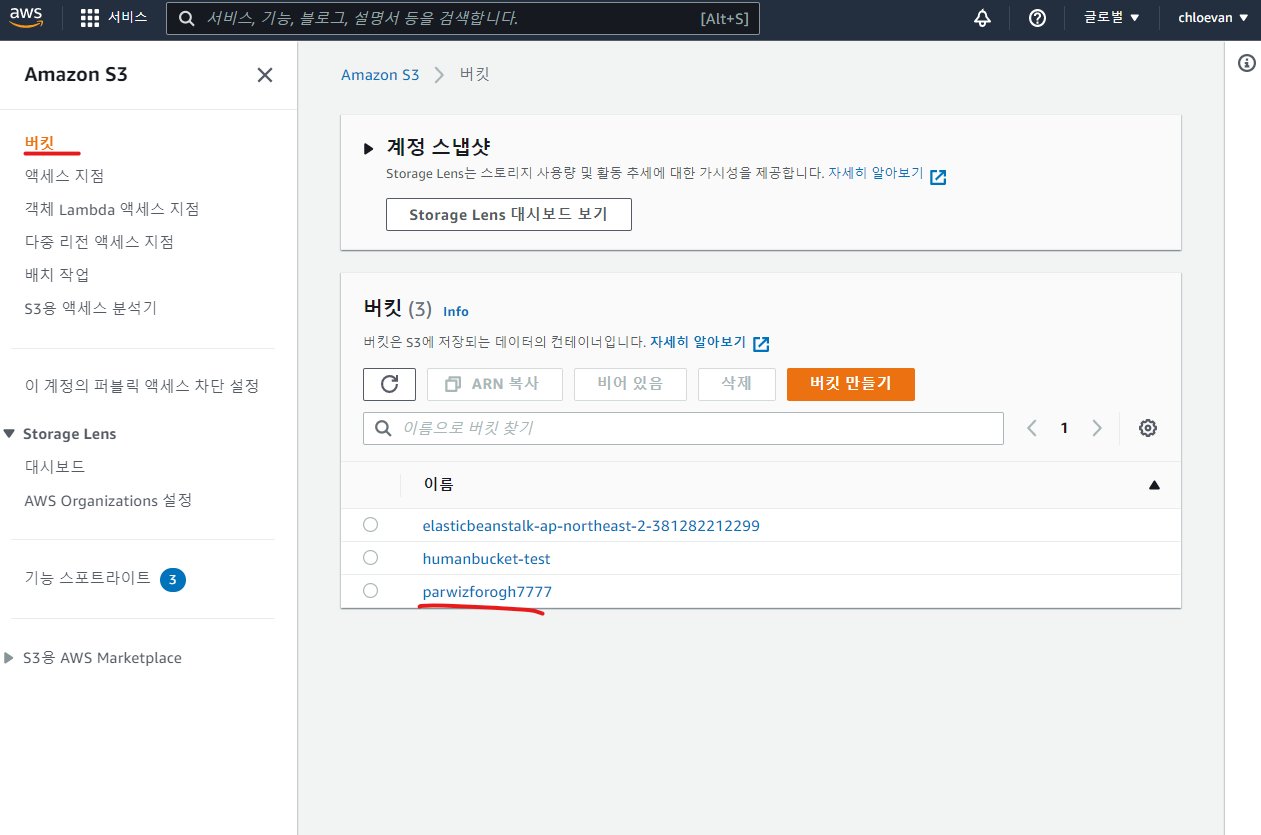
Task: Click the 이름으로 버킷 찾기 search field
Action: point(690,428)
